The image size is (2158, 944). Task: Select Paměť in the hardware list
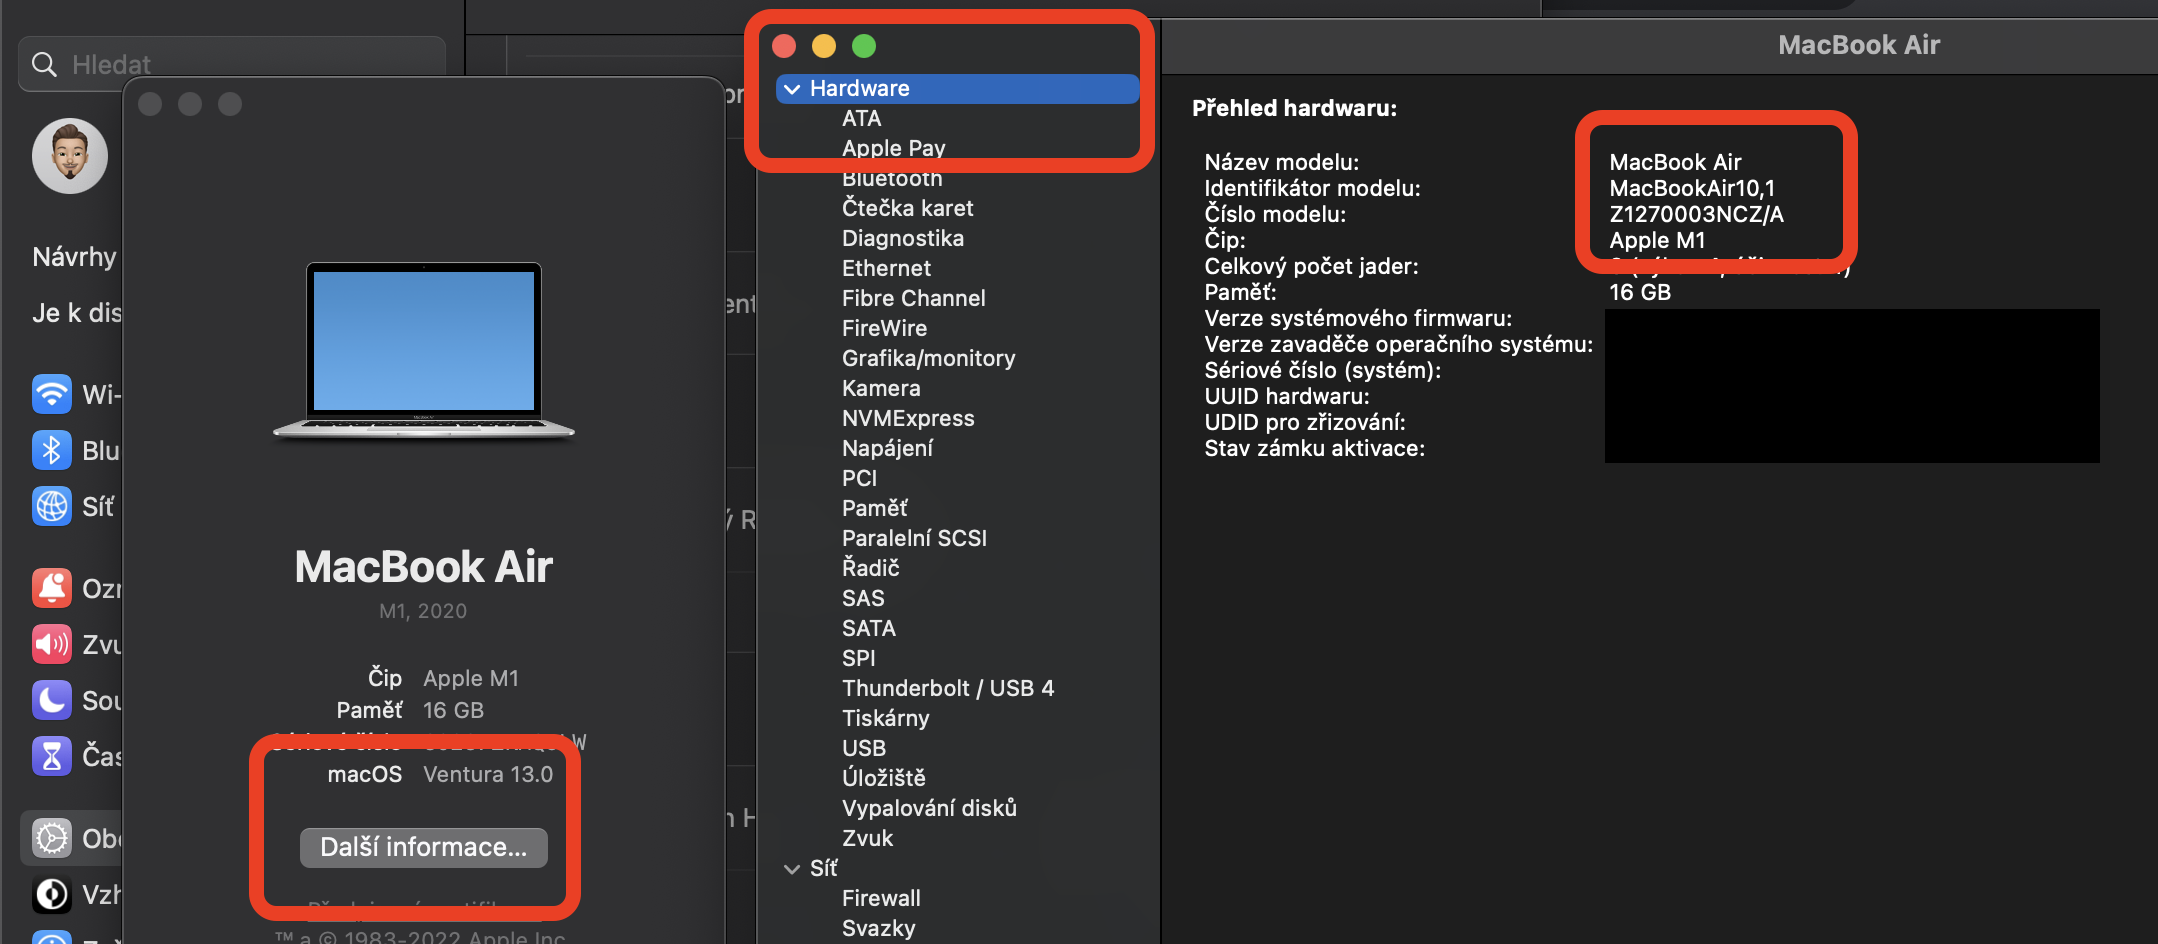875,508
